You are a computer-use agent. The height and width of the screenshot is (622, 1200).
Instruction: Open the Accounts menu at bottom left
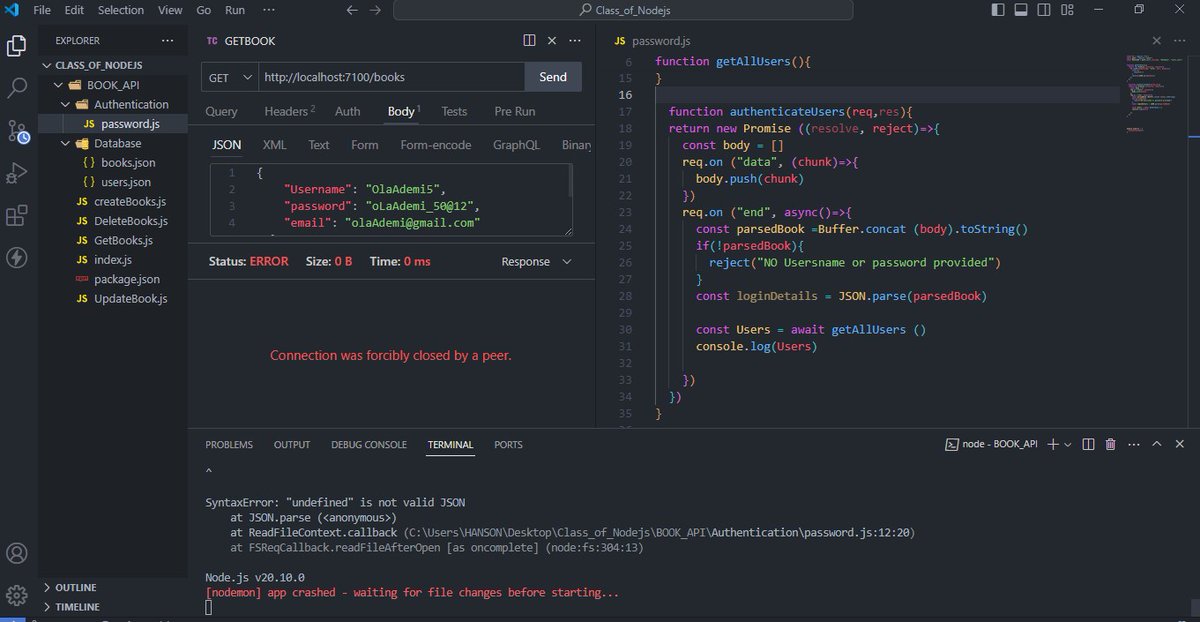(x=16, y=552)
